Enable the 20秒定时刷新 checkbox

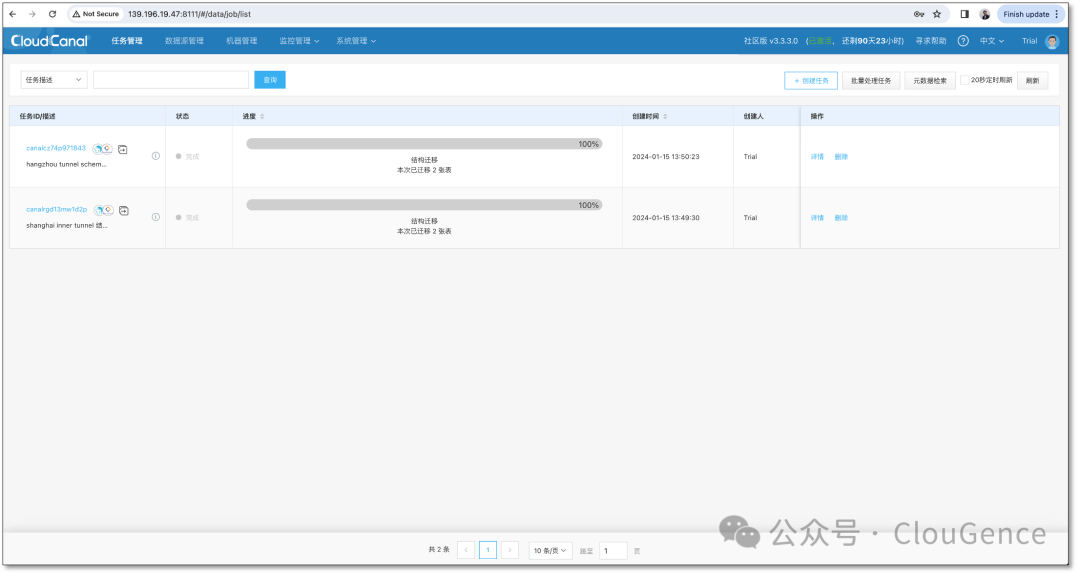964,81
